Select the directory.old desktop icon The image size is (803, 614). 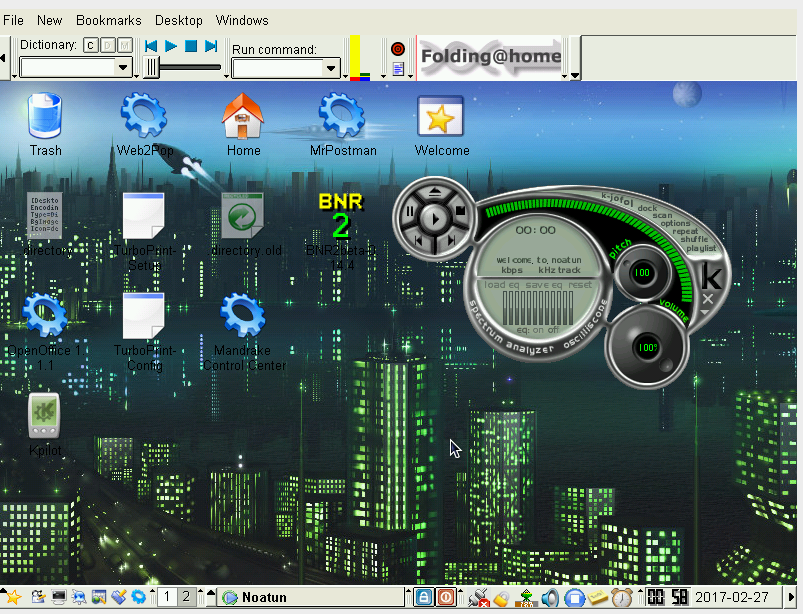pyautogui.click(x=243, y=216)
